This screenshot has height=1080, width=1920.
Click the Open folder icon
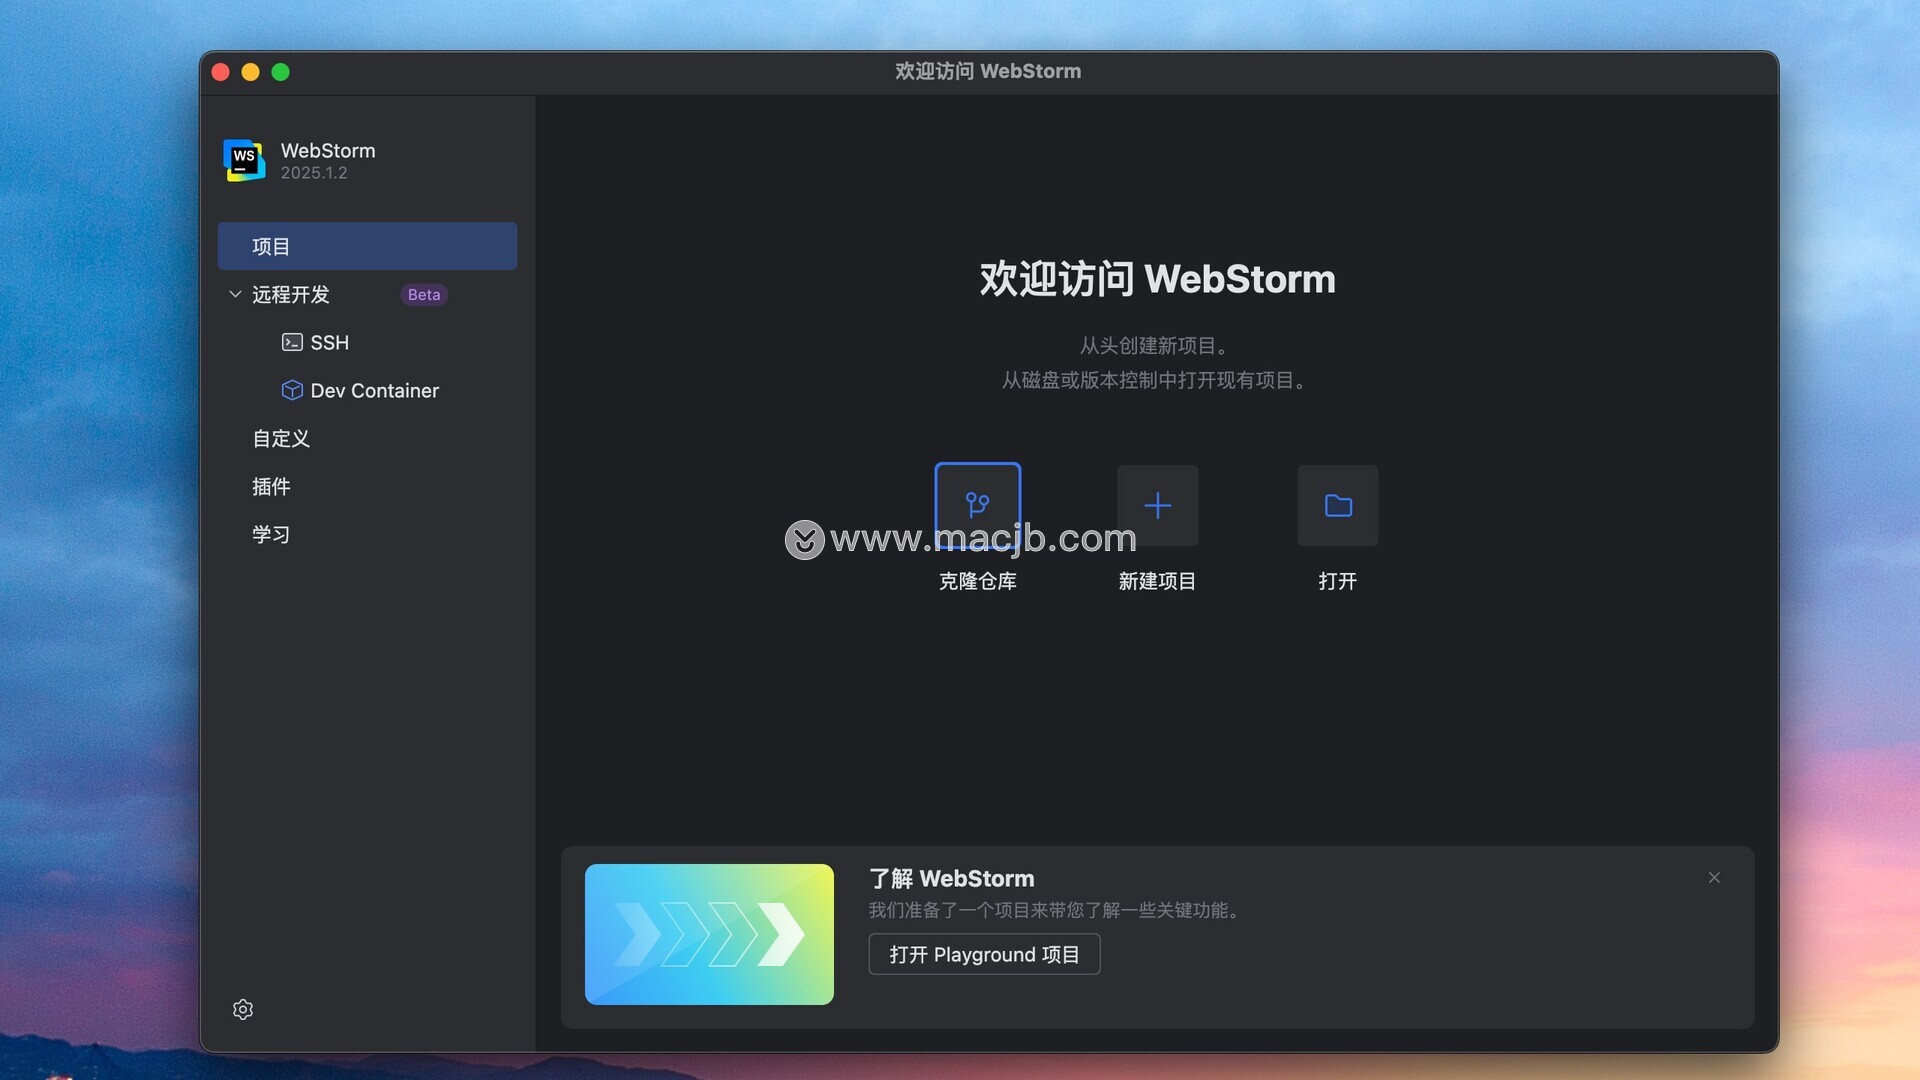pos(1337,505)
